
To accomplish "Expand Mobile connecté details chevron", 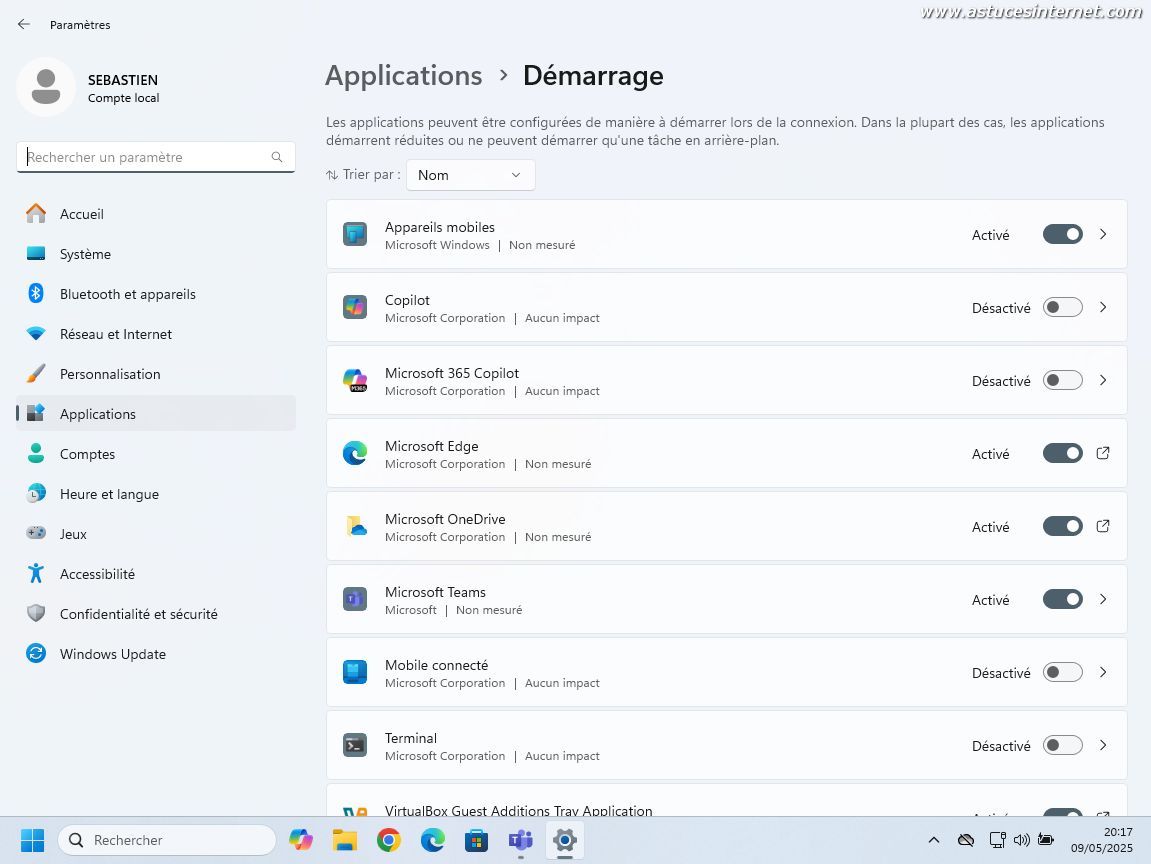I will (1103, 672).
